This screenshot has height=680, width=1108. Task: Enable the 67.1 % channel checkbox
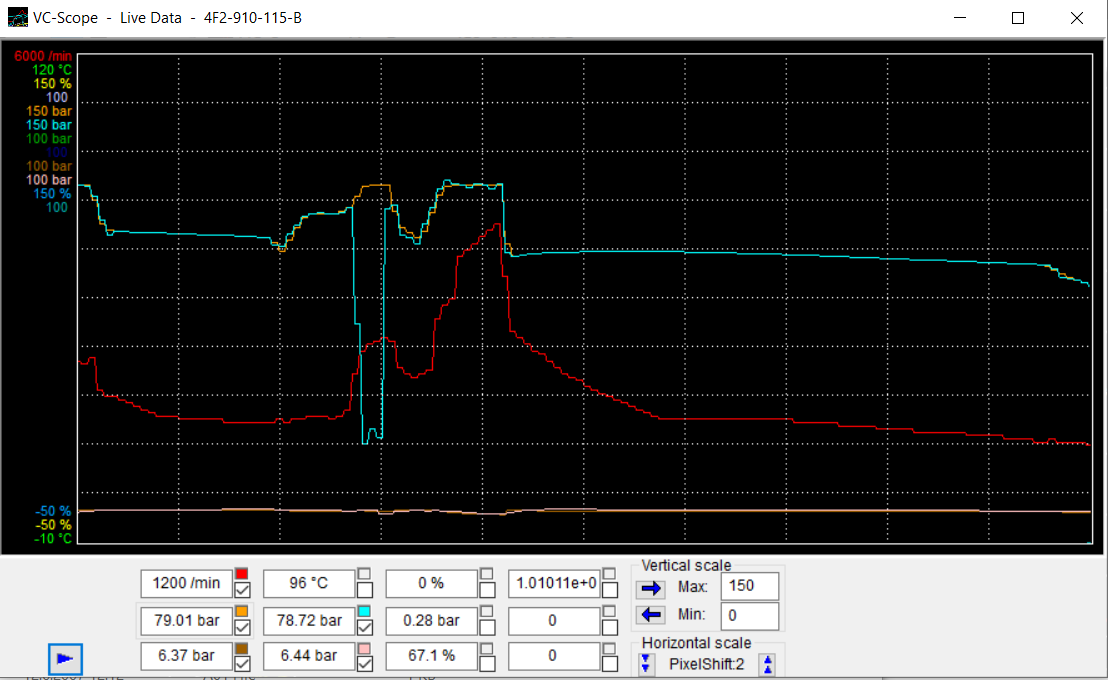[x=487, y=663]
